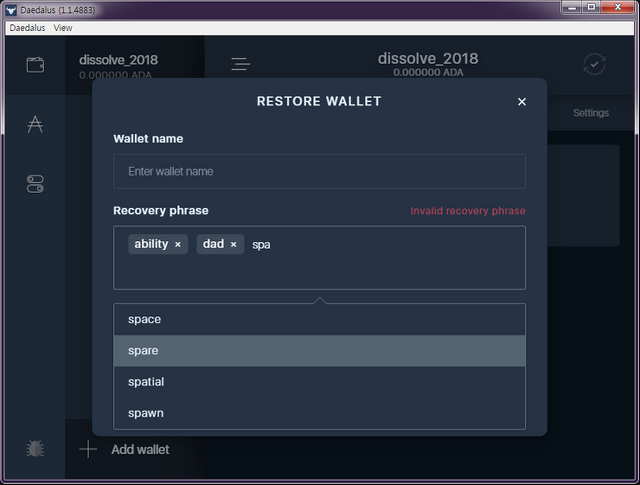Viewport: 640px width, 485px height.
Task: Select 'spatial' from the suggestions
Action: click(319, 382)
